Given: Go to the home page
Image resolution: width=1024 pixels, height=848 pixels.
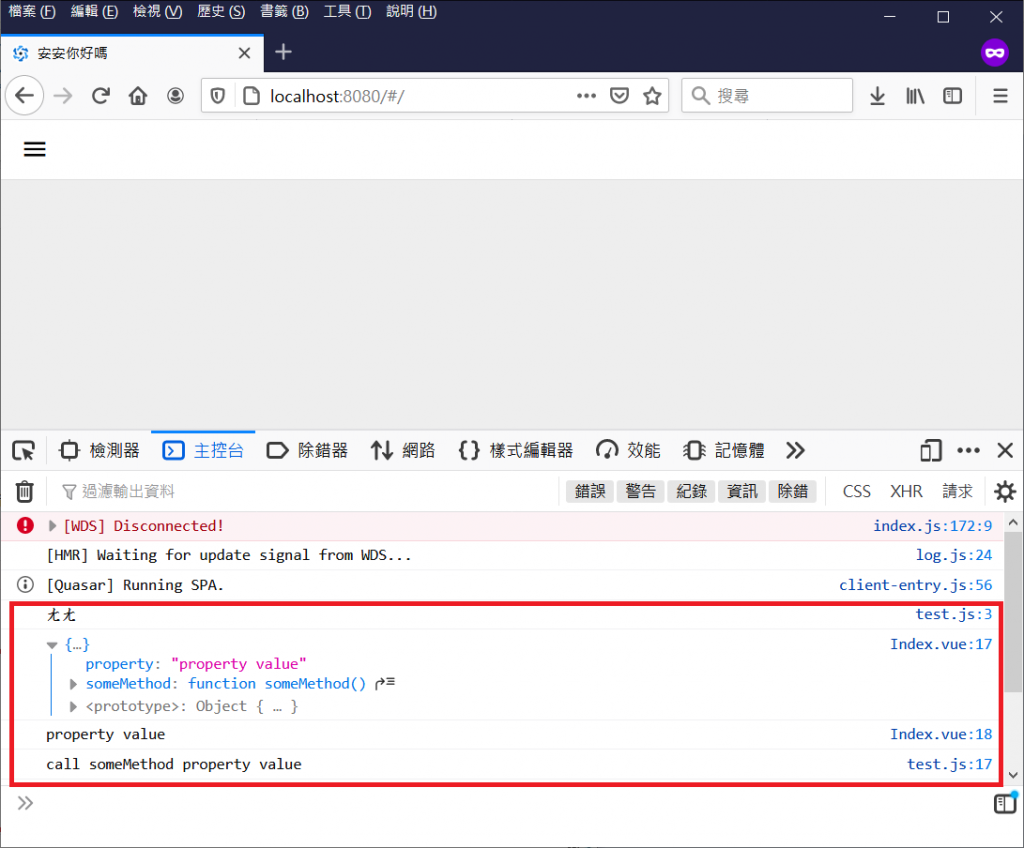Looking at the screenshot, I should tap(138, 96).
